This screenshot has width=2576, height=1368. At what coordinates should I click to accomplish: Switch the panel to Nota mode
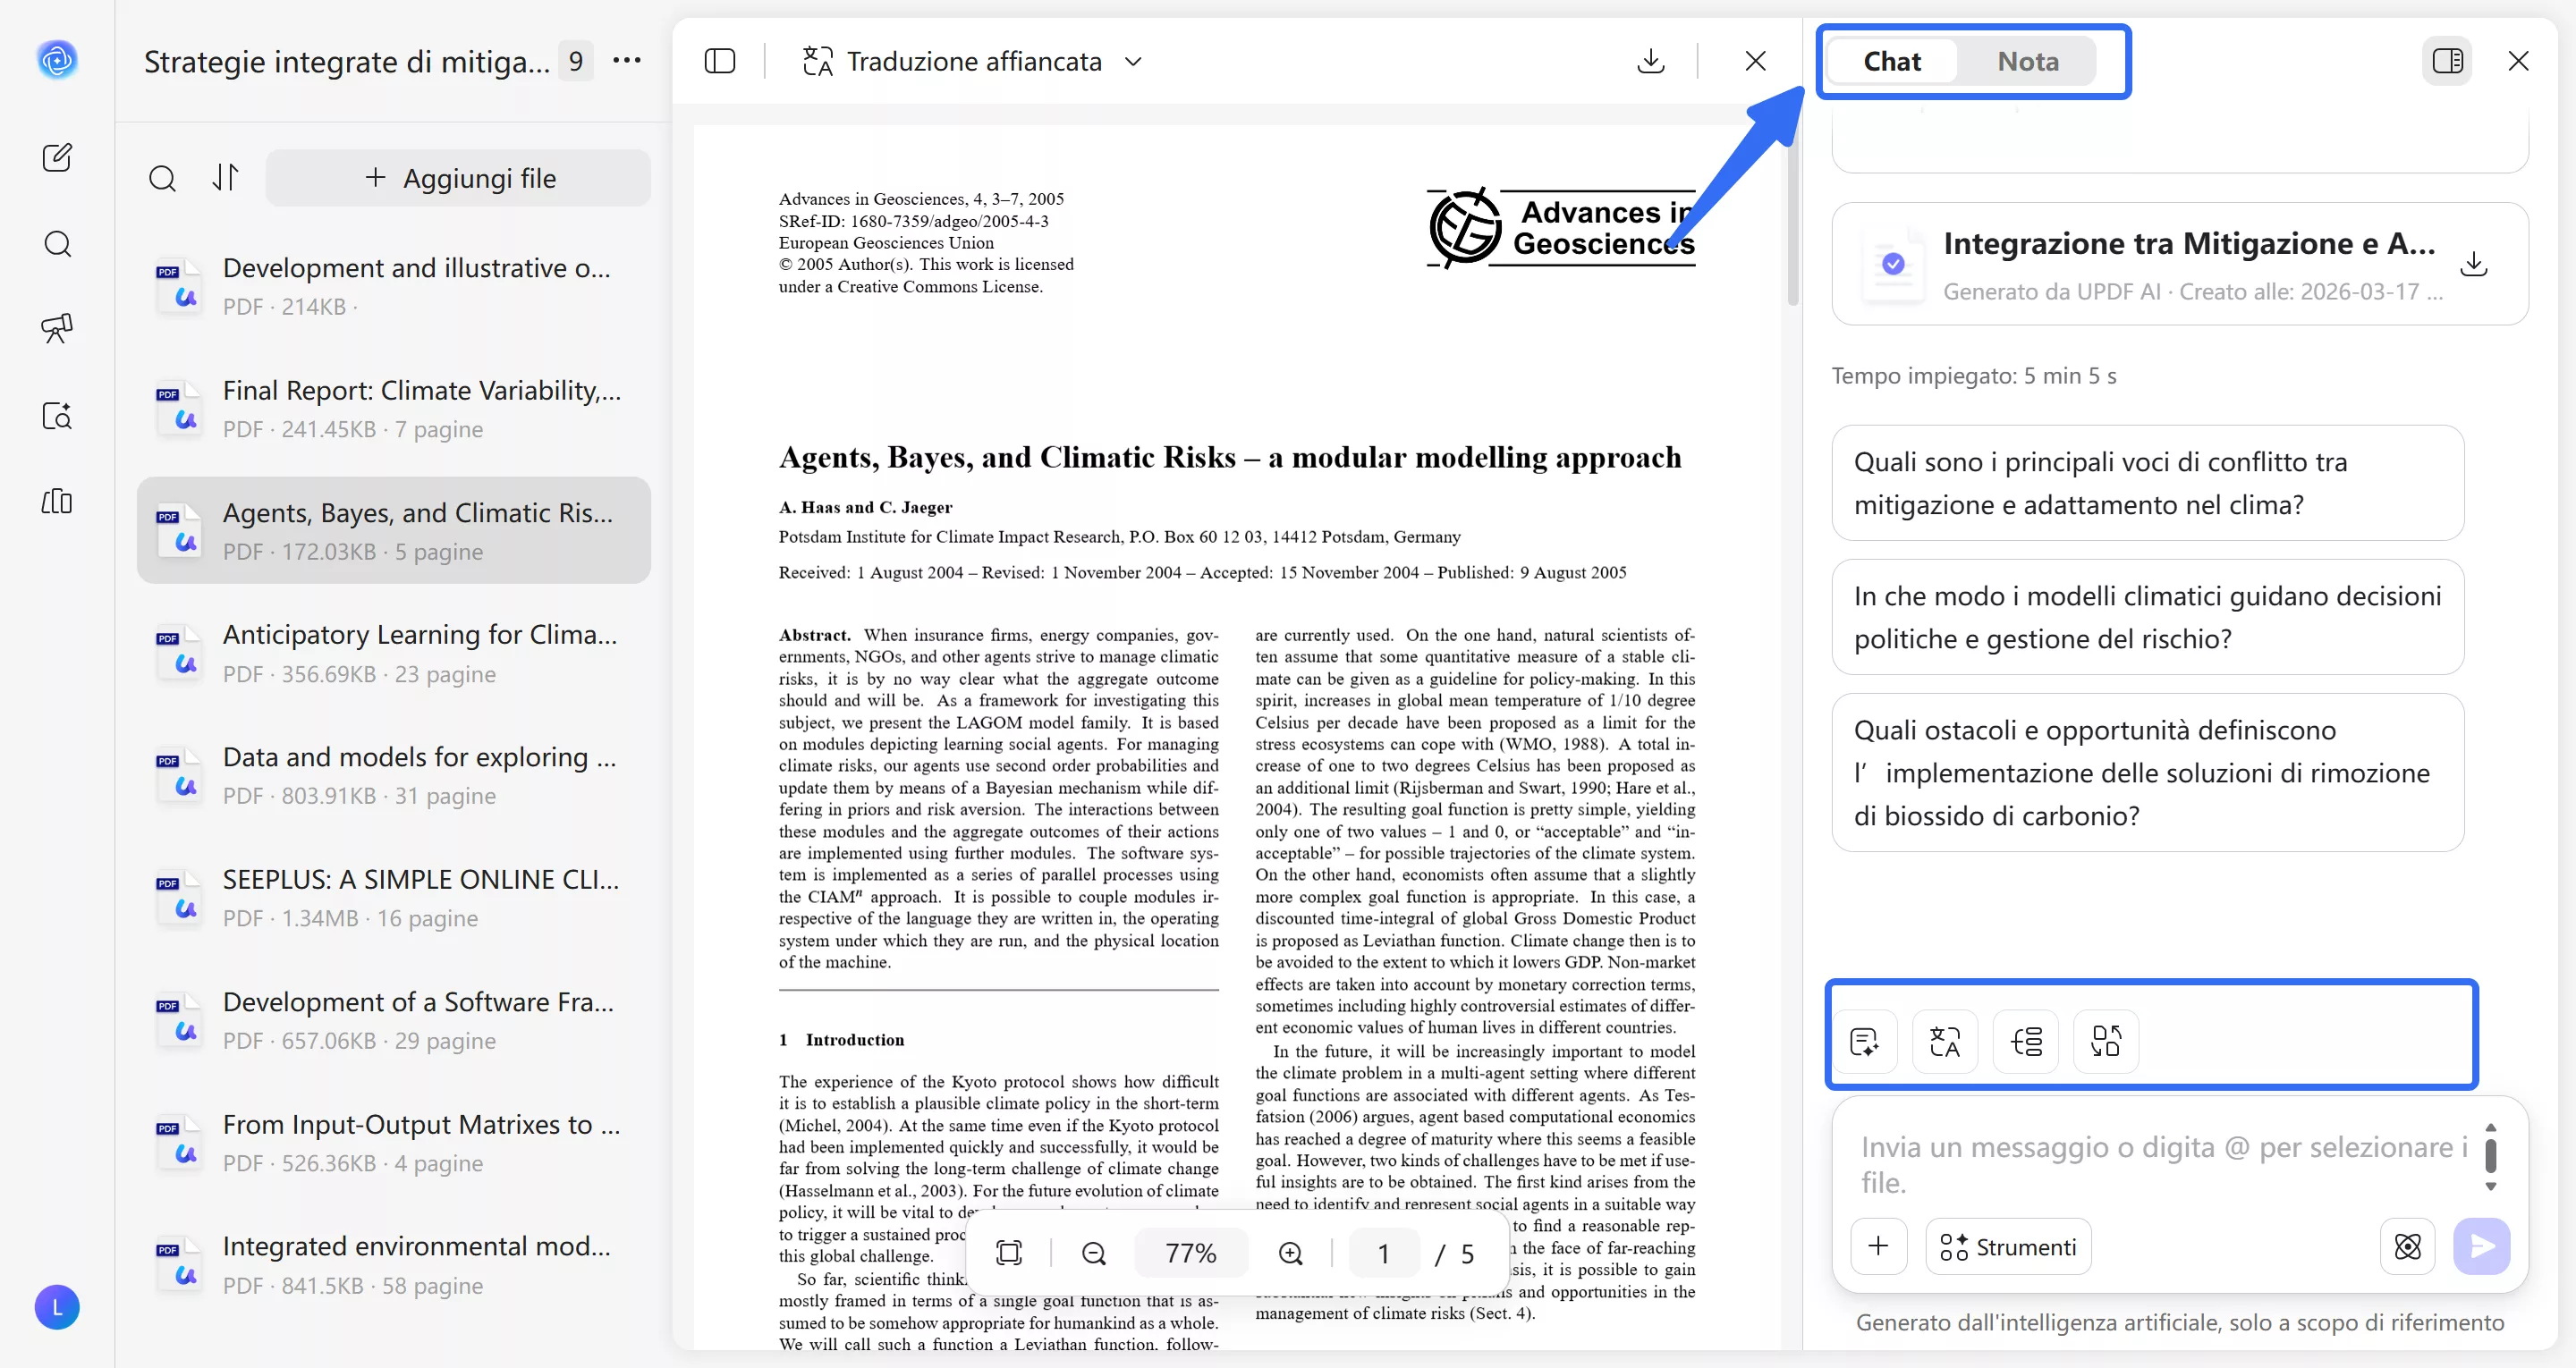pyautogui.click(x=2028, y=61)
